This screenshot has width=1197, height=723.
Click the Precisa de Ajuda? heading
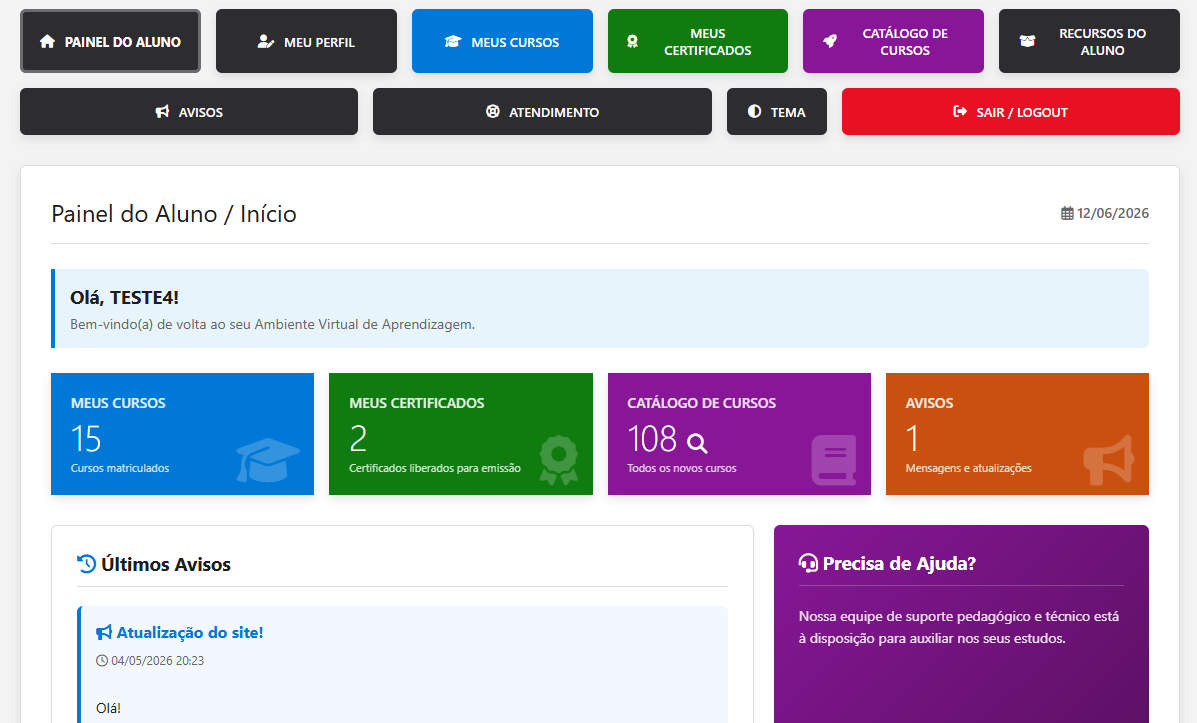899,563
